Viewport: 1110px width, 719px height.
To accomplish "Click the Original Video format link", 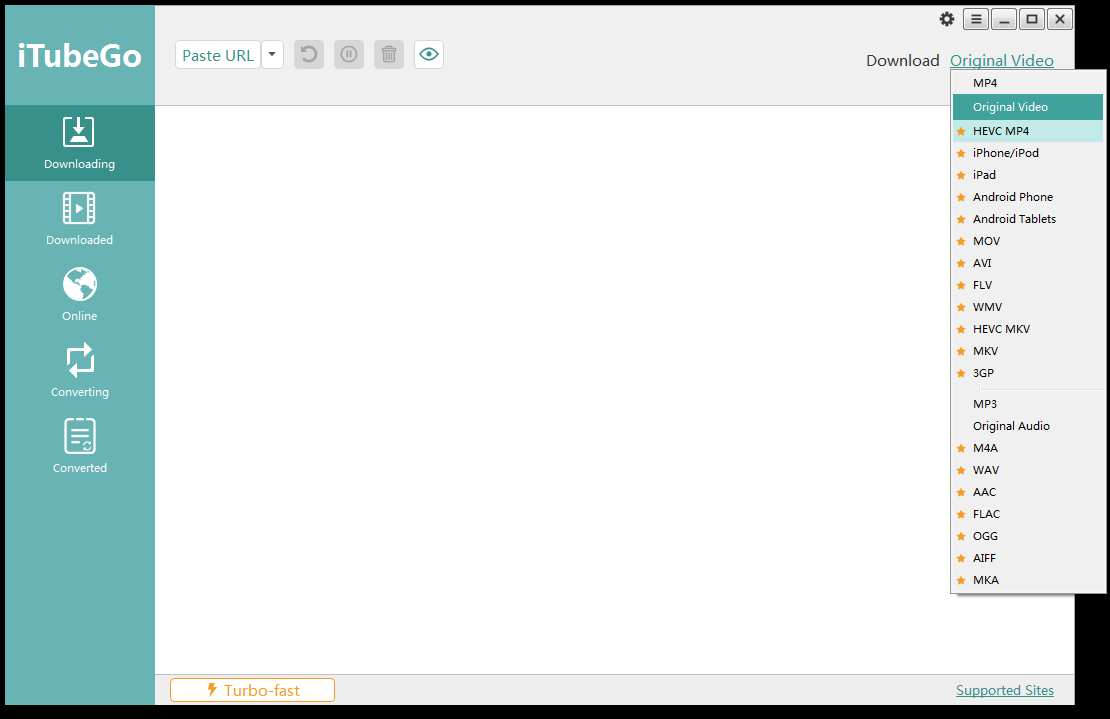I will pyautogui.click(x=1002, y=61).
